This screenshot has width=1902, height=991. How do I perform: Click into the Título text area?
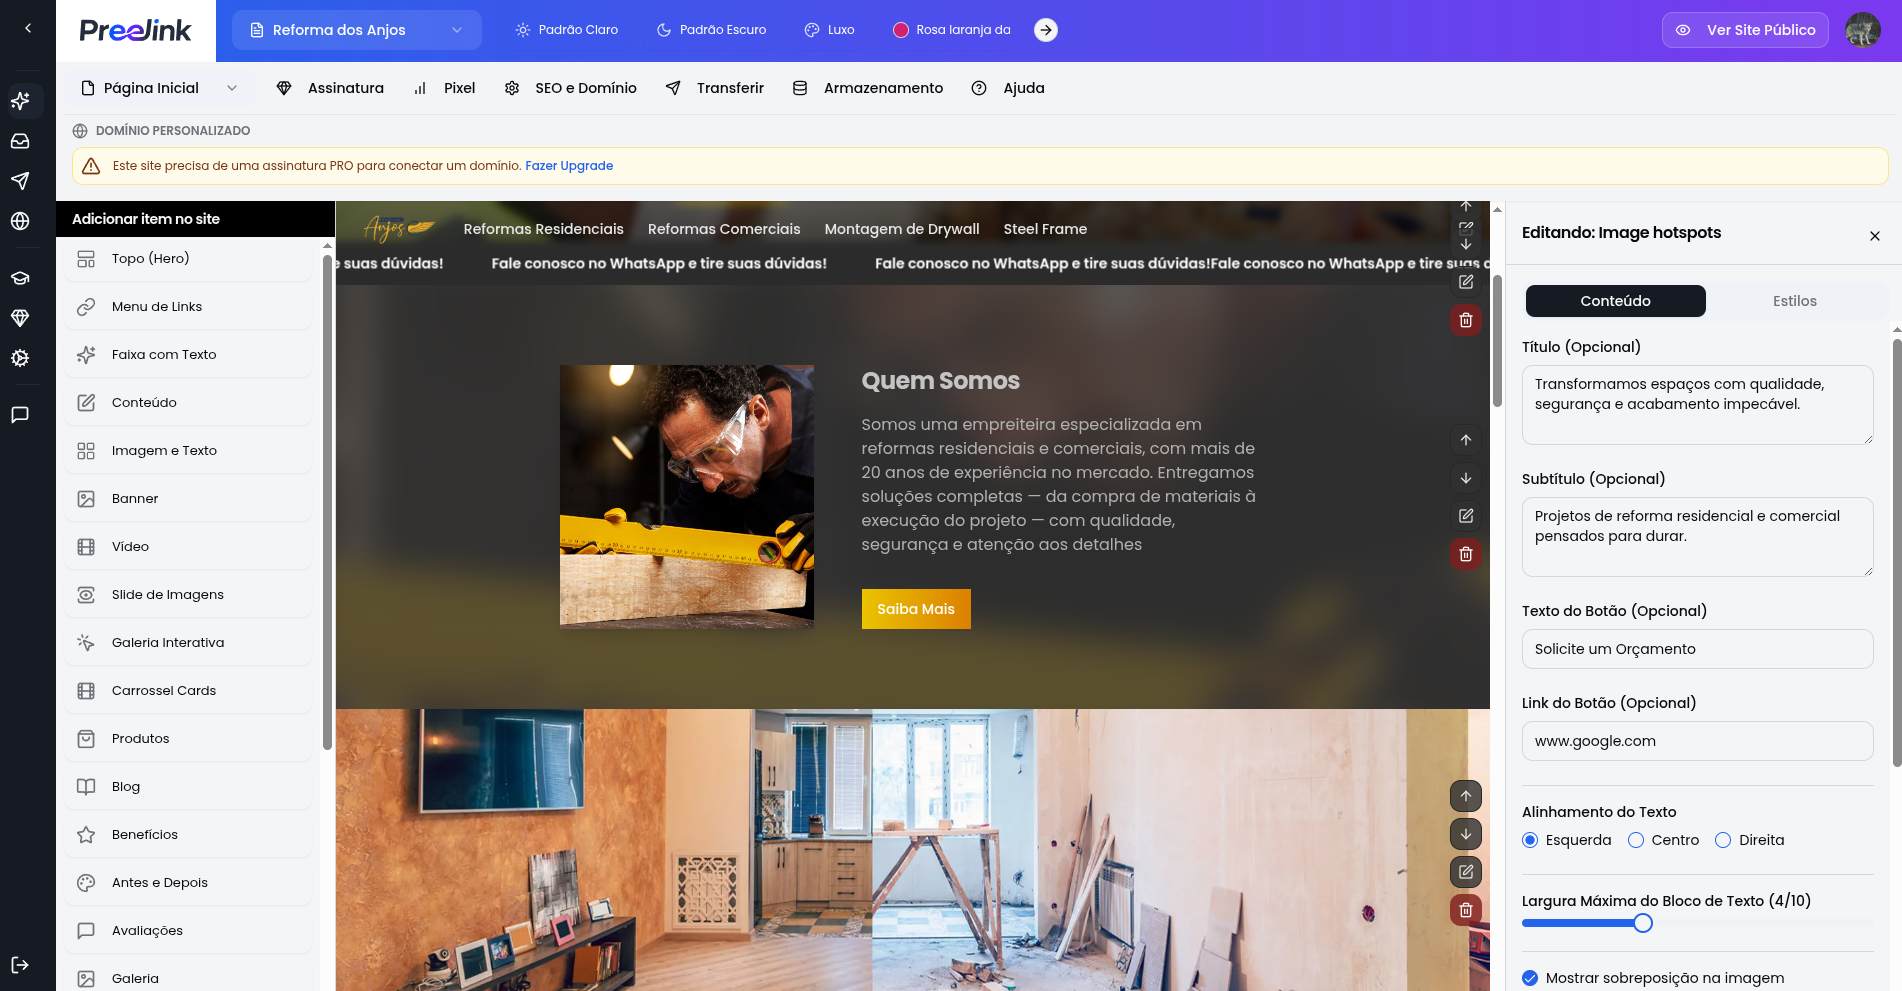(1698, 405)
